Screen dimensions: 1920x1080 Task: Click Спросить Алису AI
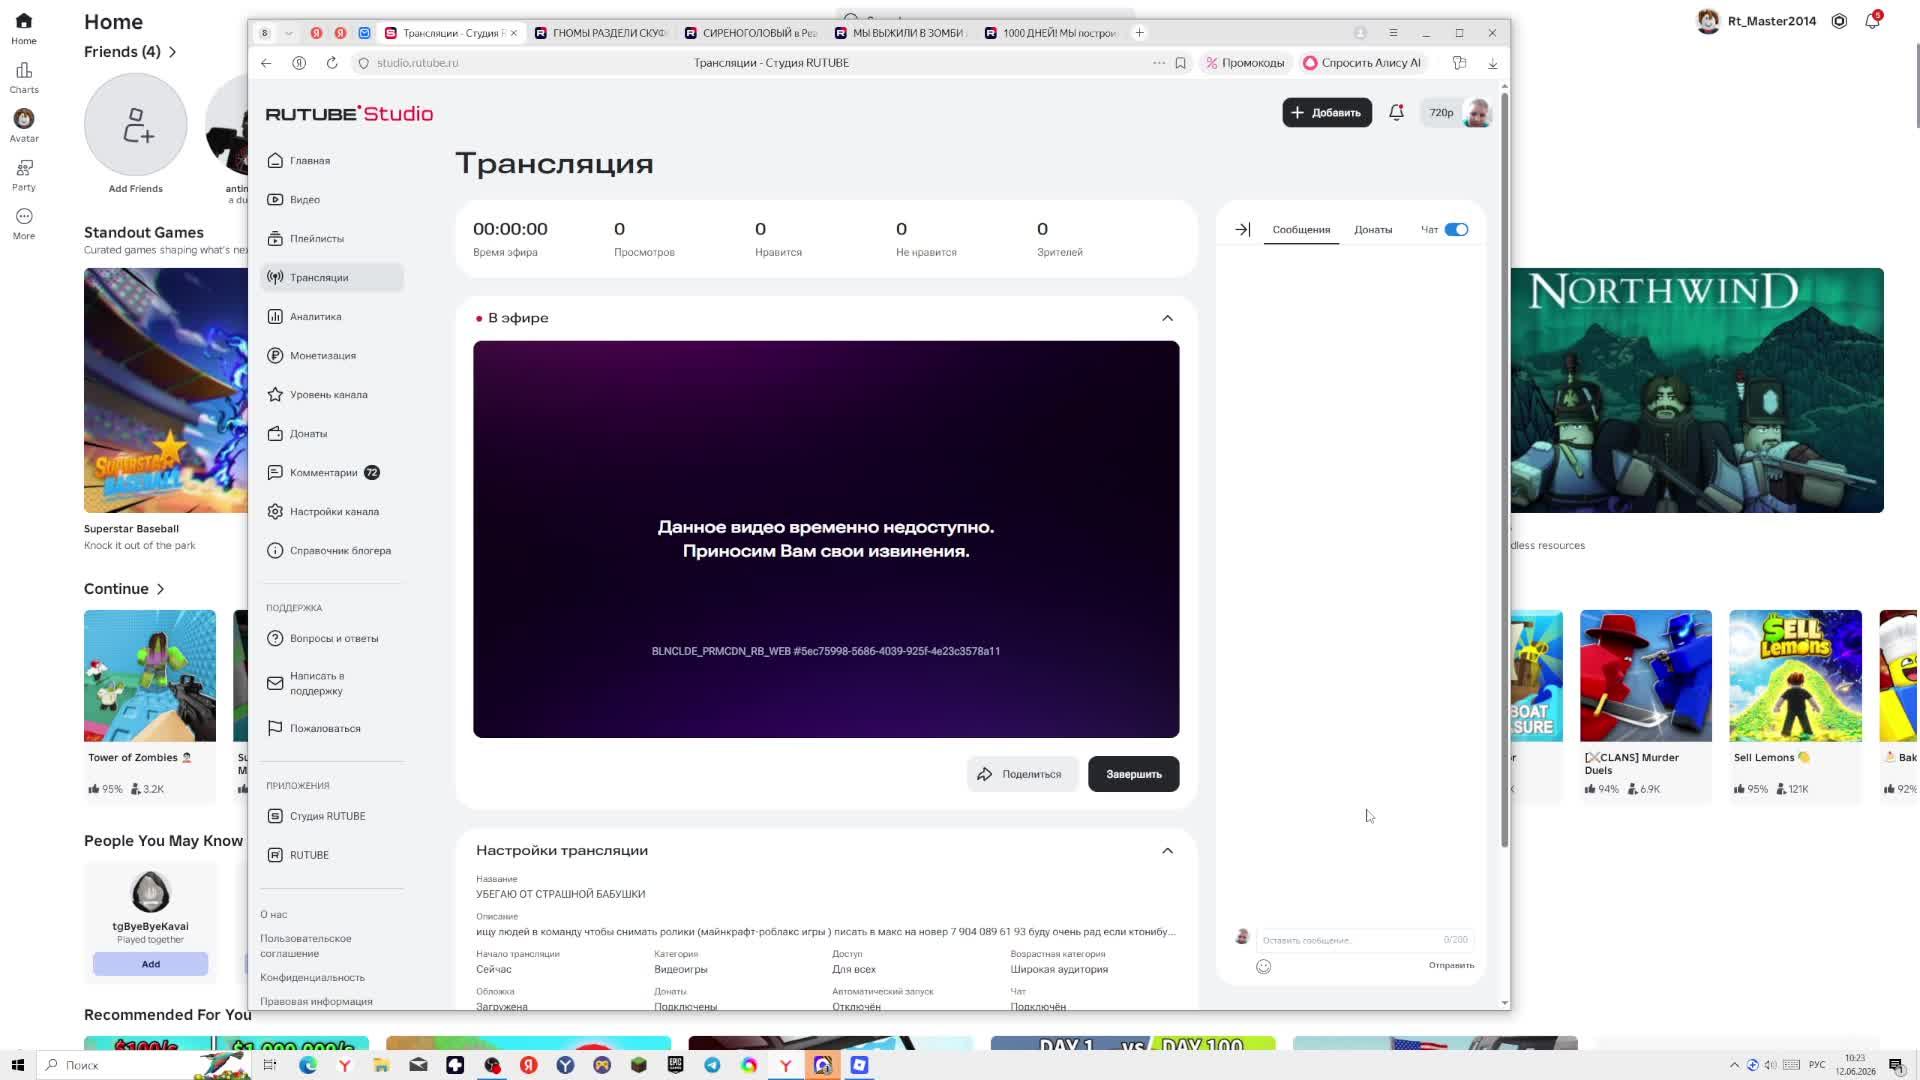[1362, 63]
